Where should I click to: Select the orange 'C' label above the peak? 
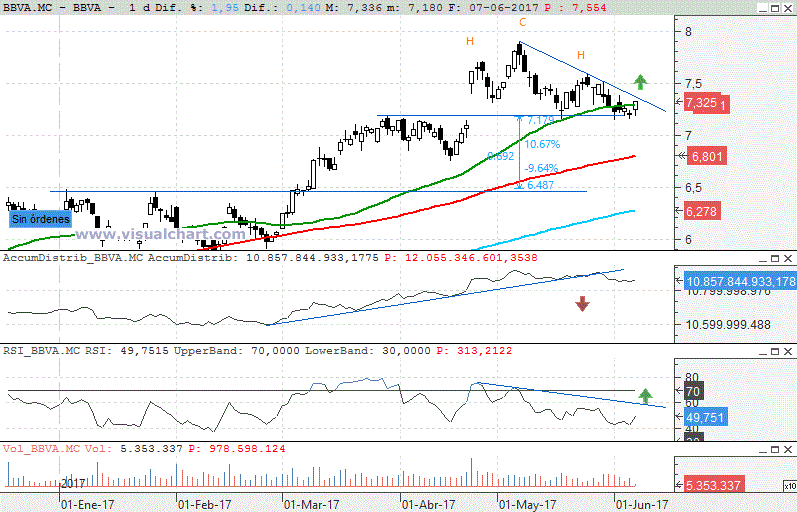pyautogui.click(x=522, y=22)
